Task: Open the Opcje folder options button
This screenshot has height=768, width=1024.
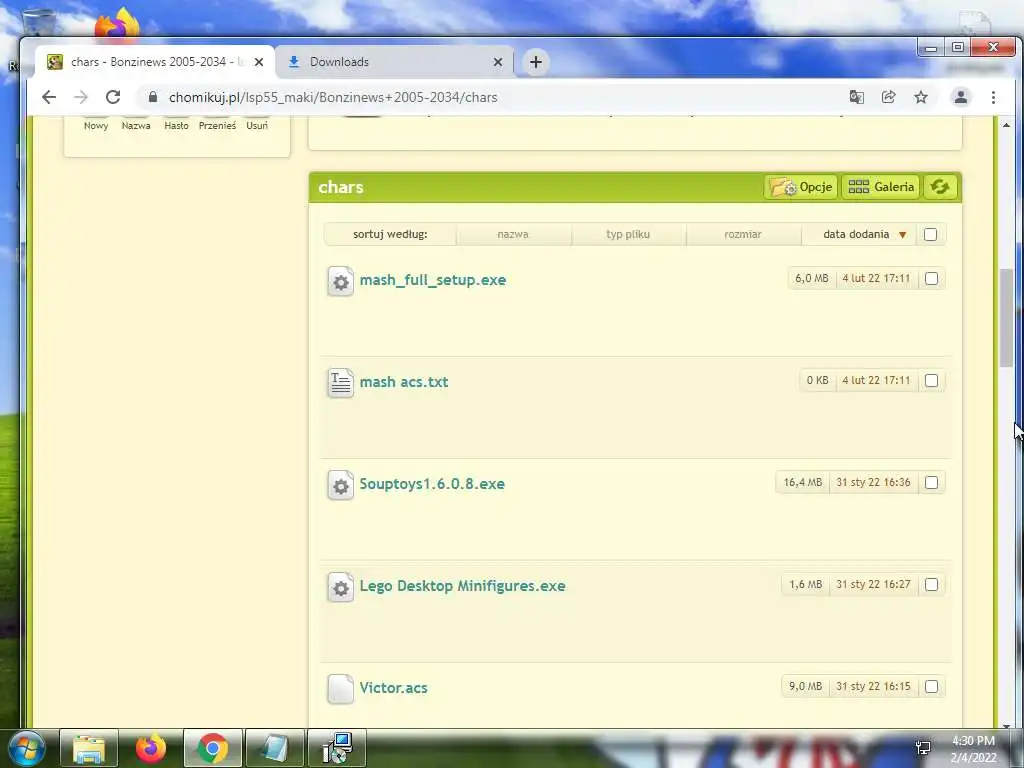Action: [x=801, y=187]
